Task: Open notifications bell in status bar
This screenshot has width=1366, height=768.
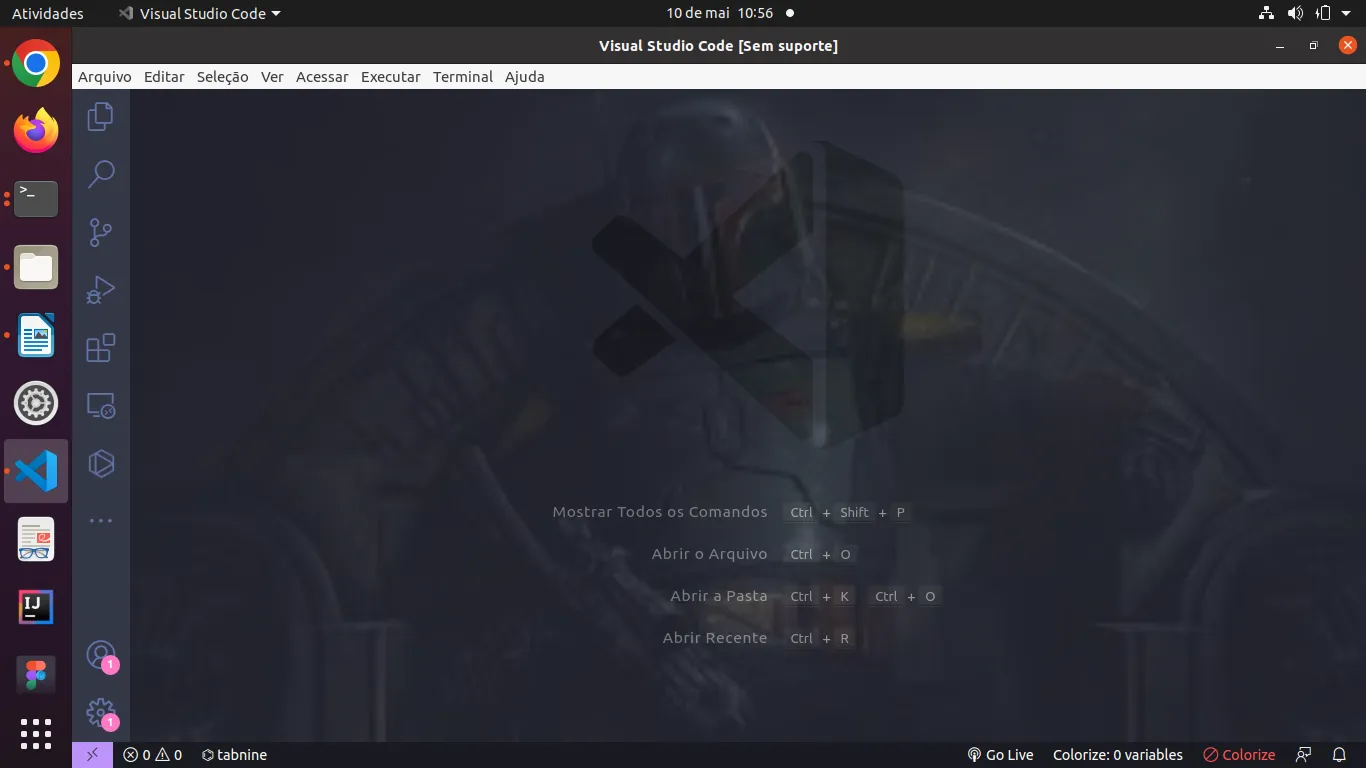Action: (1340, 755)
